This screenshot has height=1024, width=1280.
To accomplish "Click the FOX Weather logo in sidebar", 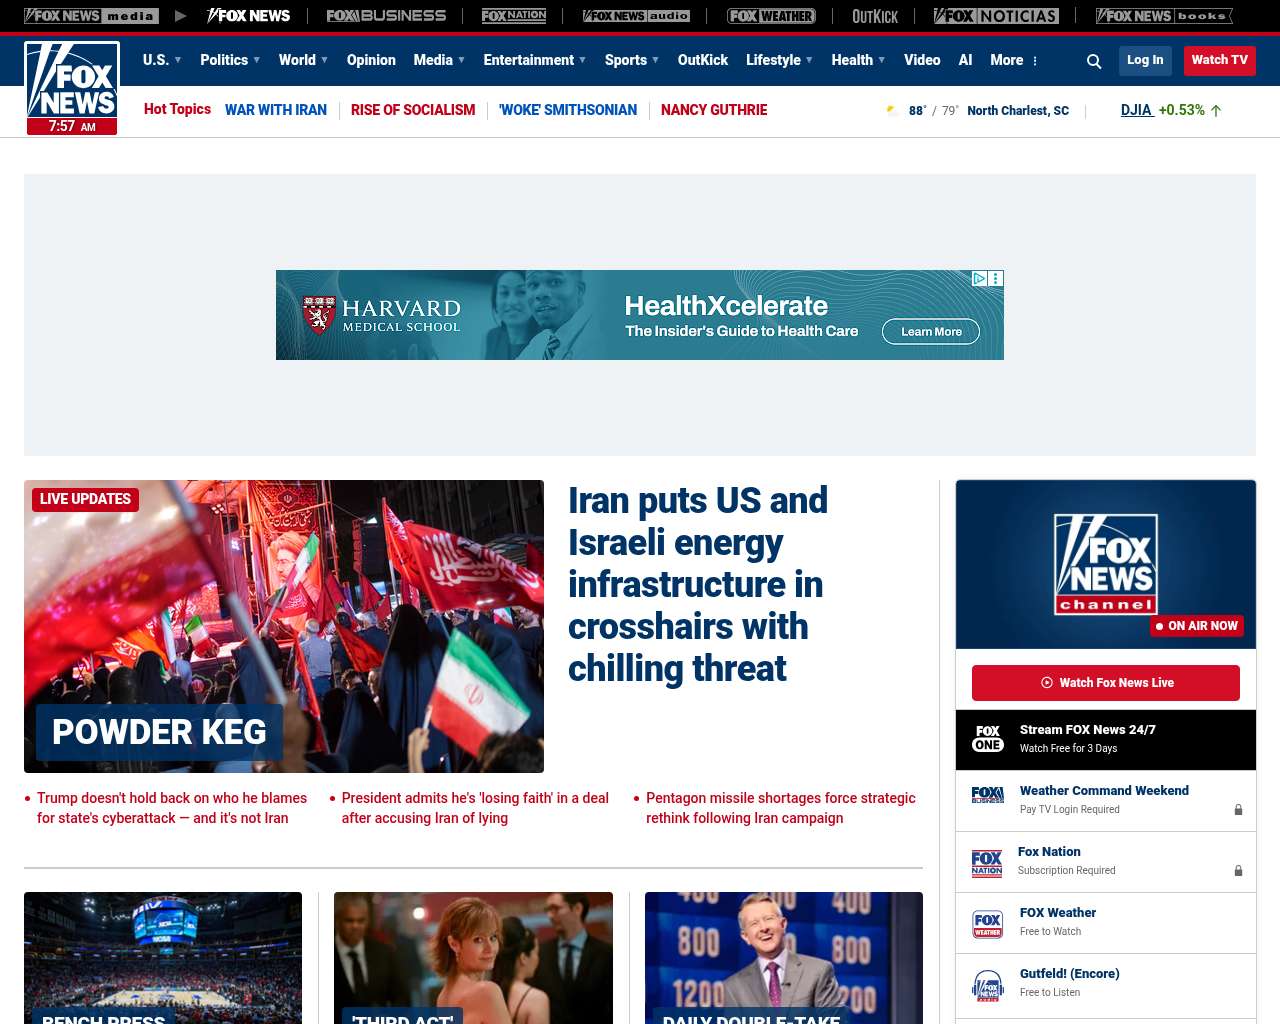I will (x=988, y=924).
